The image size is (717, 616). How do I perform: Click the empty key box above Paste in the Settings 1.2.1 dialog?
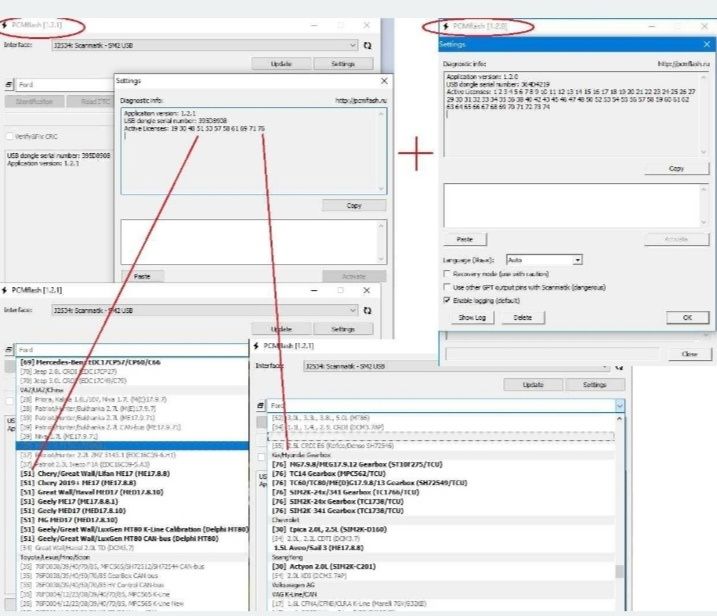pyautogui.click(x=254, y=242)
